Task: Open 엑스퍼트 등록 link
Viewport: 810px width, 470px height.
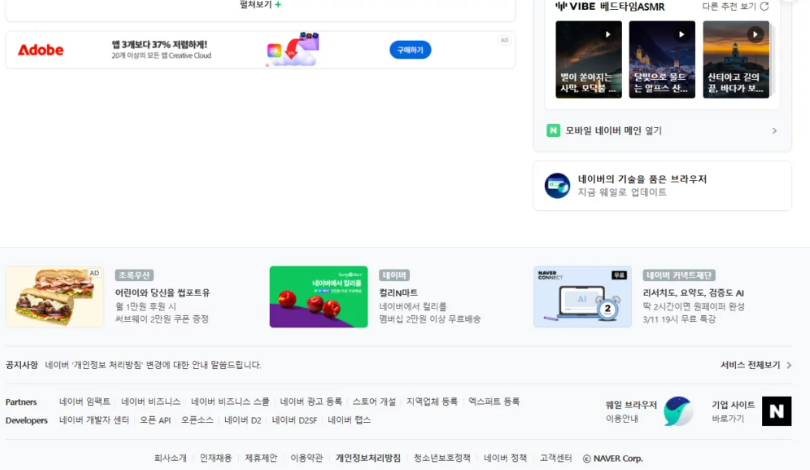Action: [x=494, y=401]
